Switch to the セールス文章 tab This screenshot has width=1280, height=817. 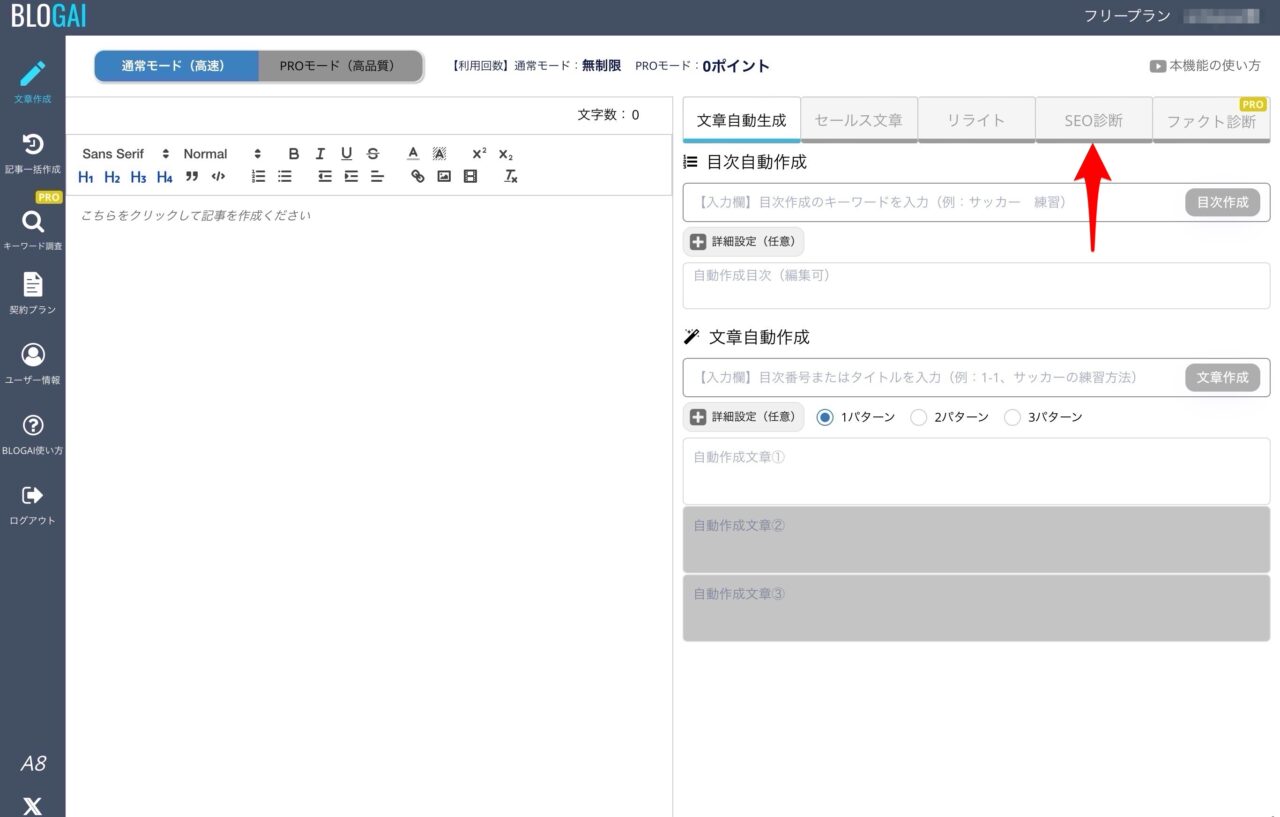pos(858,119)
